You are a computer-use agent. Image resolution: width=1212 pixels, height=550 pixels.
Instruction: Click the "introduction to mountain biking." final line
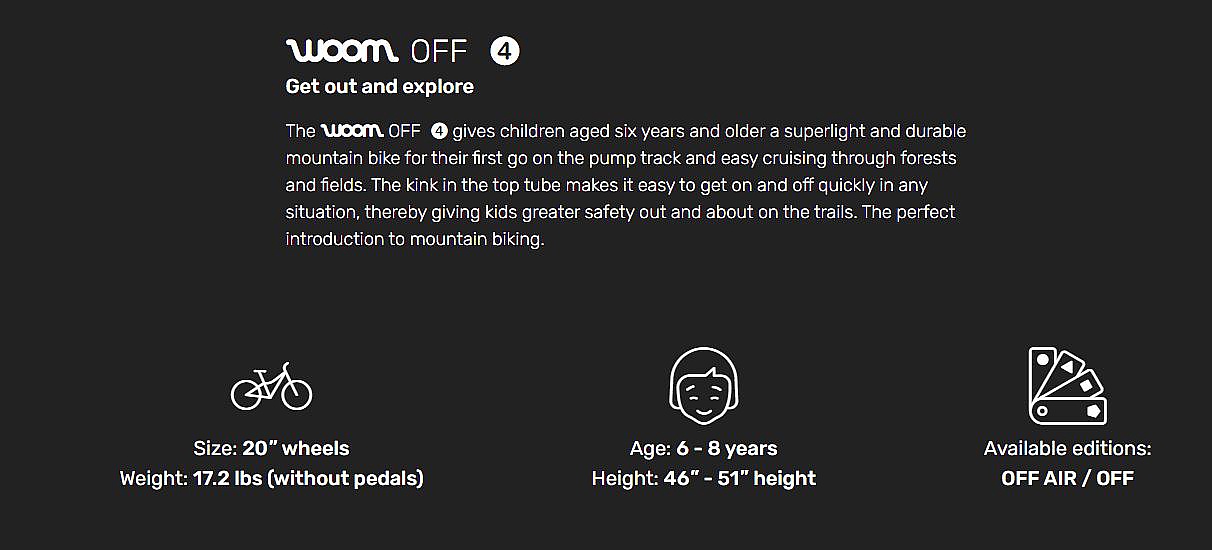tap(414, 240)
